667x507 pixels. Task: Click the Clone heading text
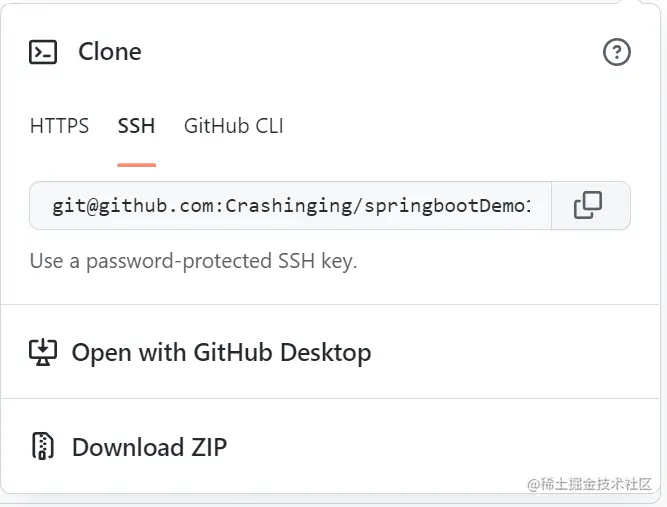coord(110,52)
